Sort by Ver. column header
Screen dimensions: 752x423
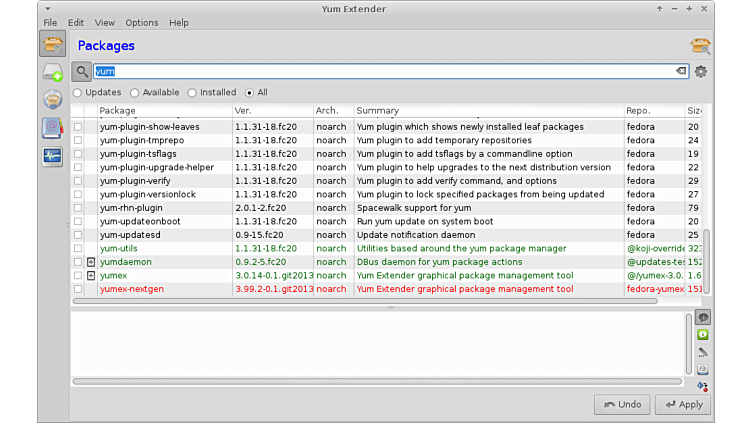[273, 110]
